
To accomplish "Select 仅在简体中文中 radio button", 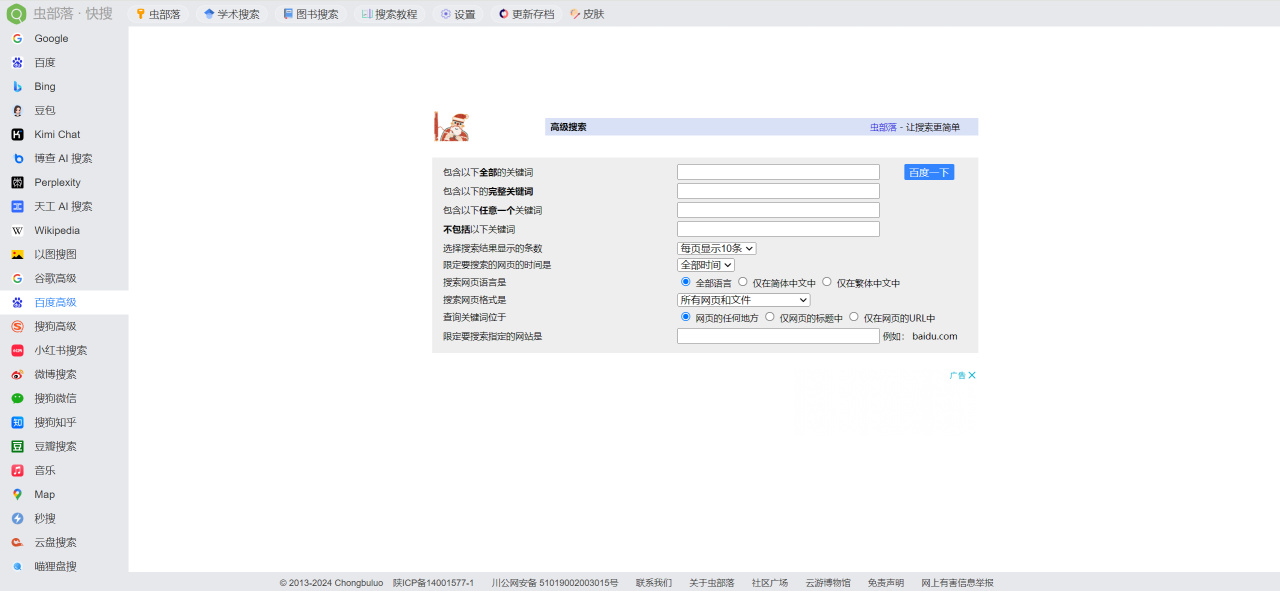I will pyautogui.click(x=743, y=282).
